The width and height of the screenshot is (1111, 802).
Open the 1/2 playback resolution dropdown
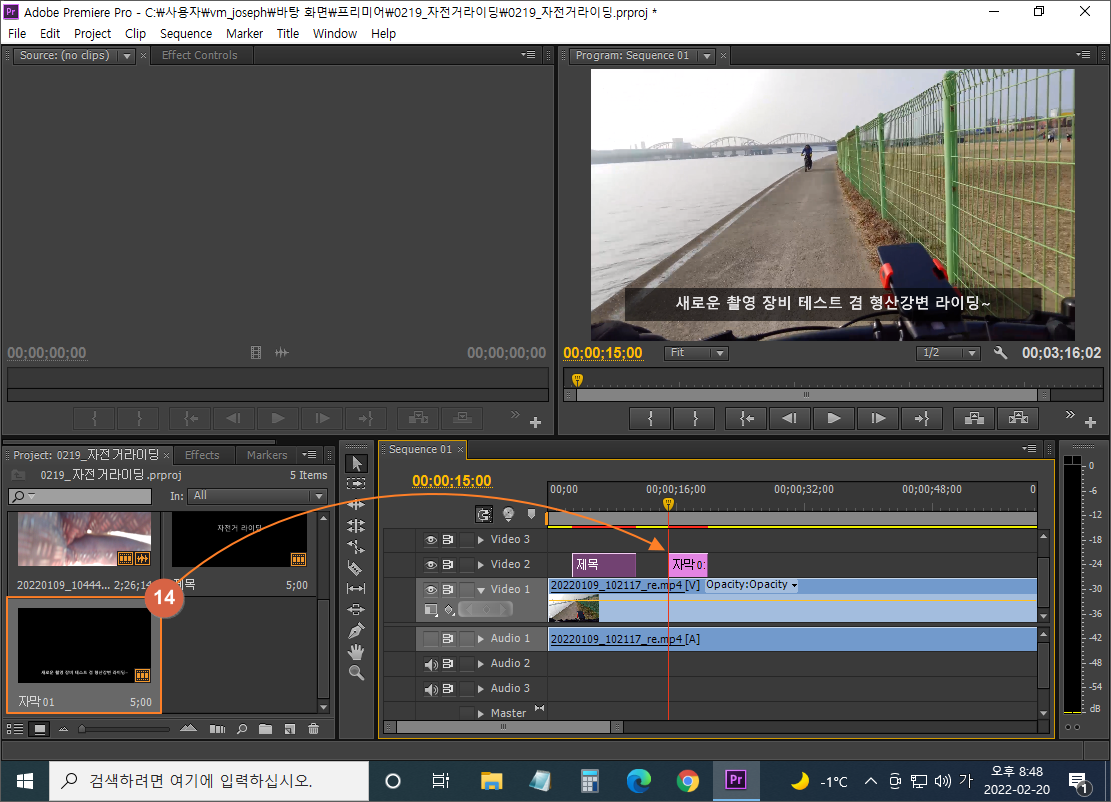coord(948,352)
